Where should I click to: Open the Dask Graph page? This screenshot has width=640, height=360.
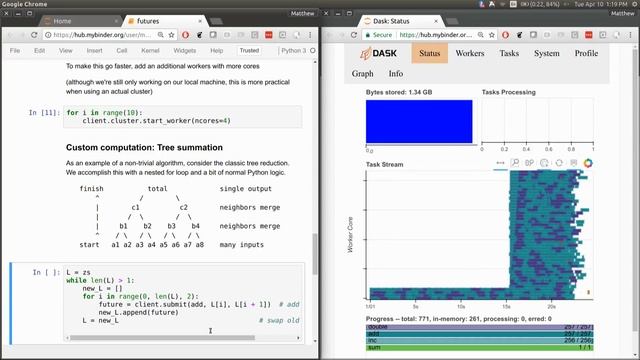tap(362, 74)
